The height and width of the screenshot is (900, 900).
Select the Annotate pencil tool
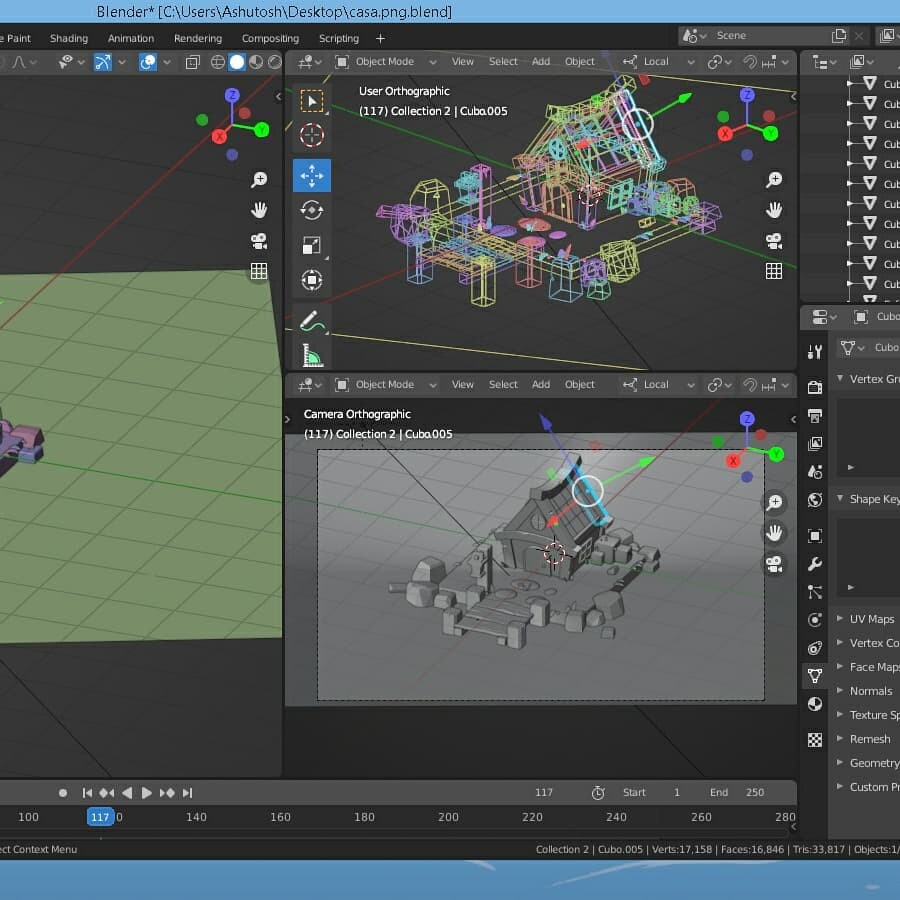coord(312,320)
